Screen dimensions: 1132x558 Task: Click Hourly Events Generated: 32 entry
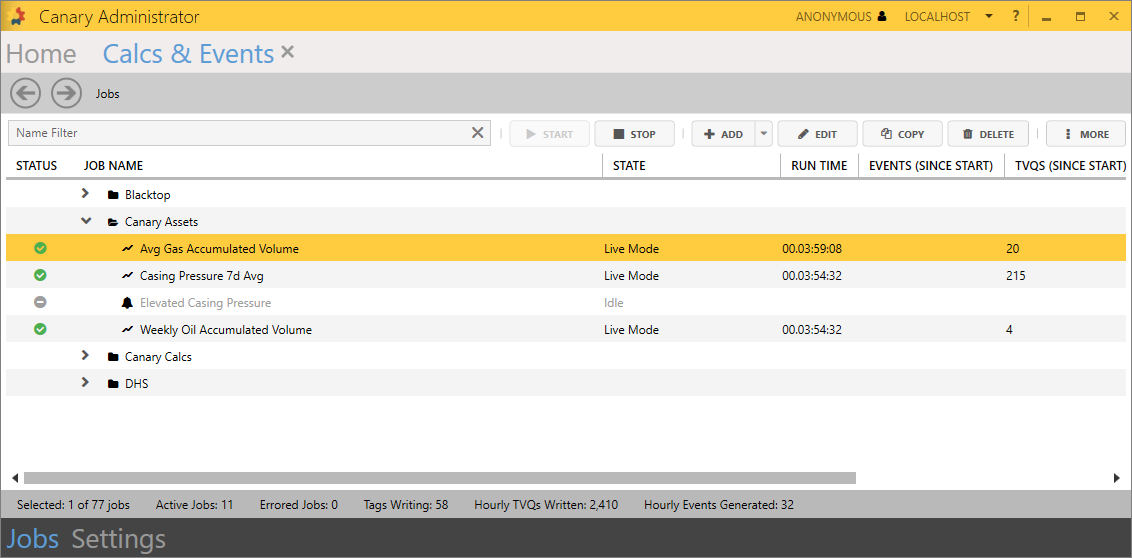click(718, 505)
